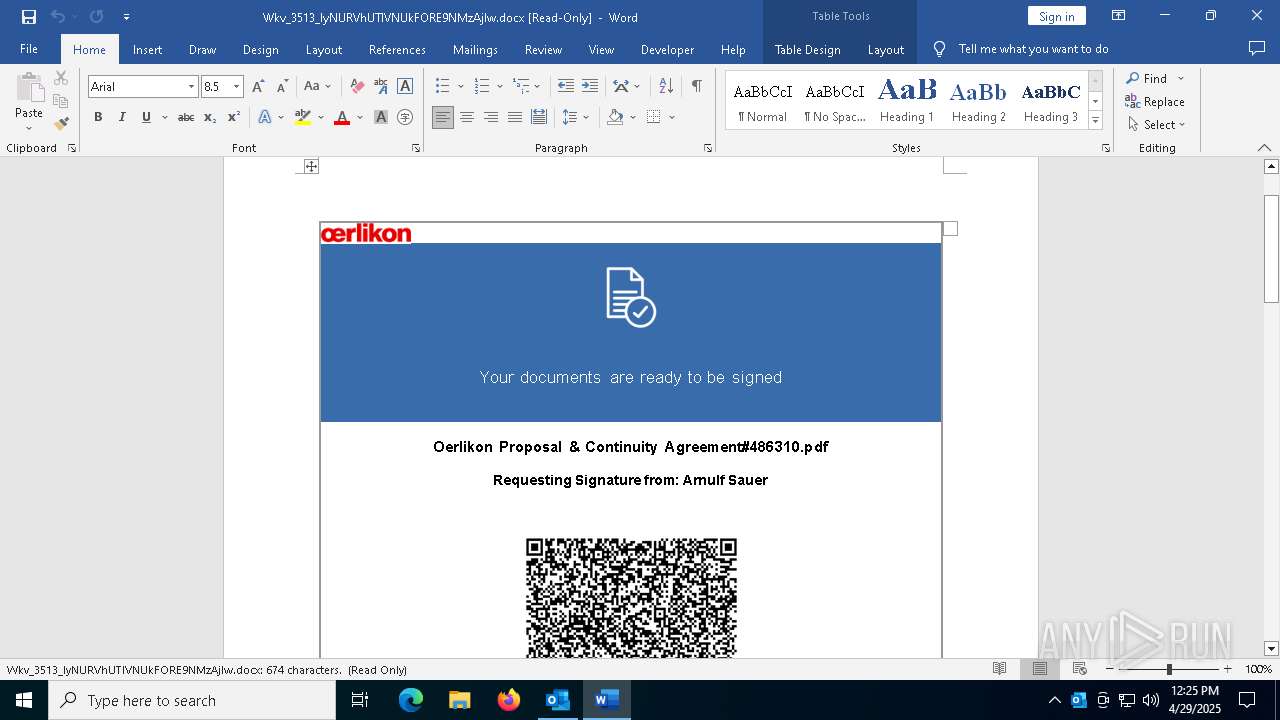Toggle Align Left paragraph alignment
The image size is (1280, 720).
click(x=443, y=117)
